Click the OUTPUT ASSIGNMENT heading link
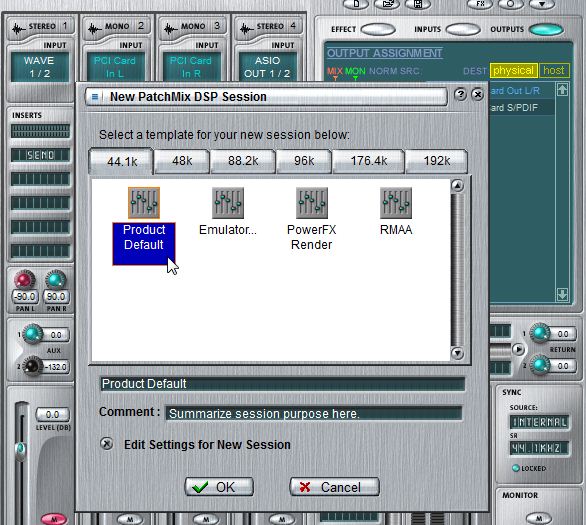586x525 pixels. pyautogui.click(x=385, y=53)
